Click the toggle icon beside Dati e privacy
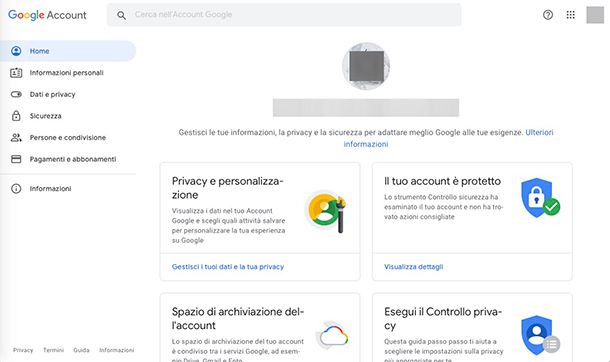The height and width of the screenshot is (362, 610). point(16,94)
